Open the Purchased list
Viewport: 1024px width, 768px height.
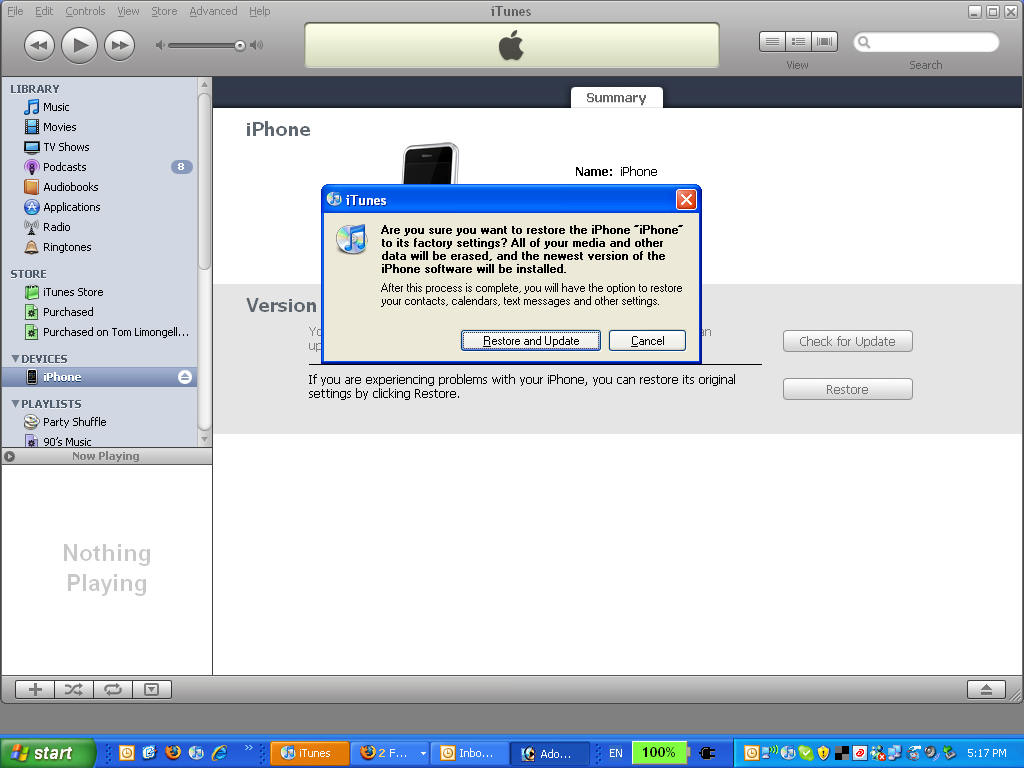pos(68,312)
